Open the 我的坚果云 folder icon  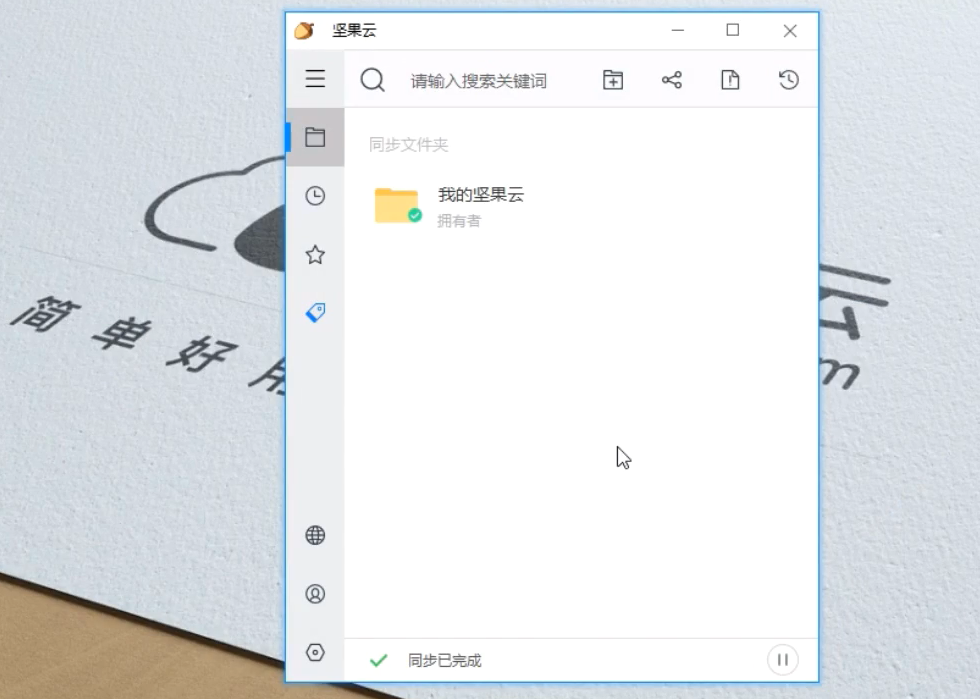tap(398, 205)
